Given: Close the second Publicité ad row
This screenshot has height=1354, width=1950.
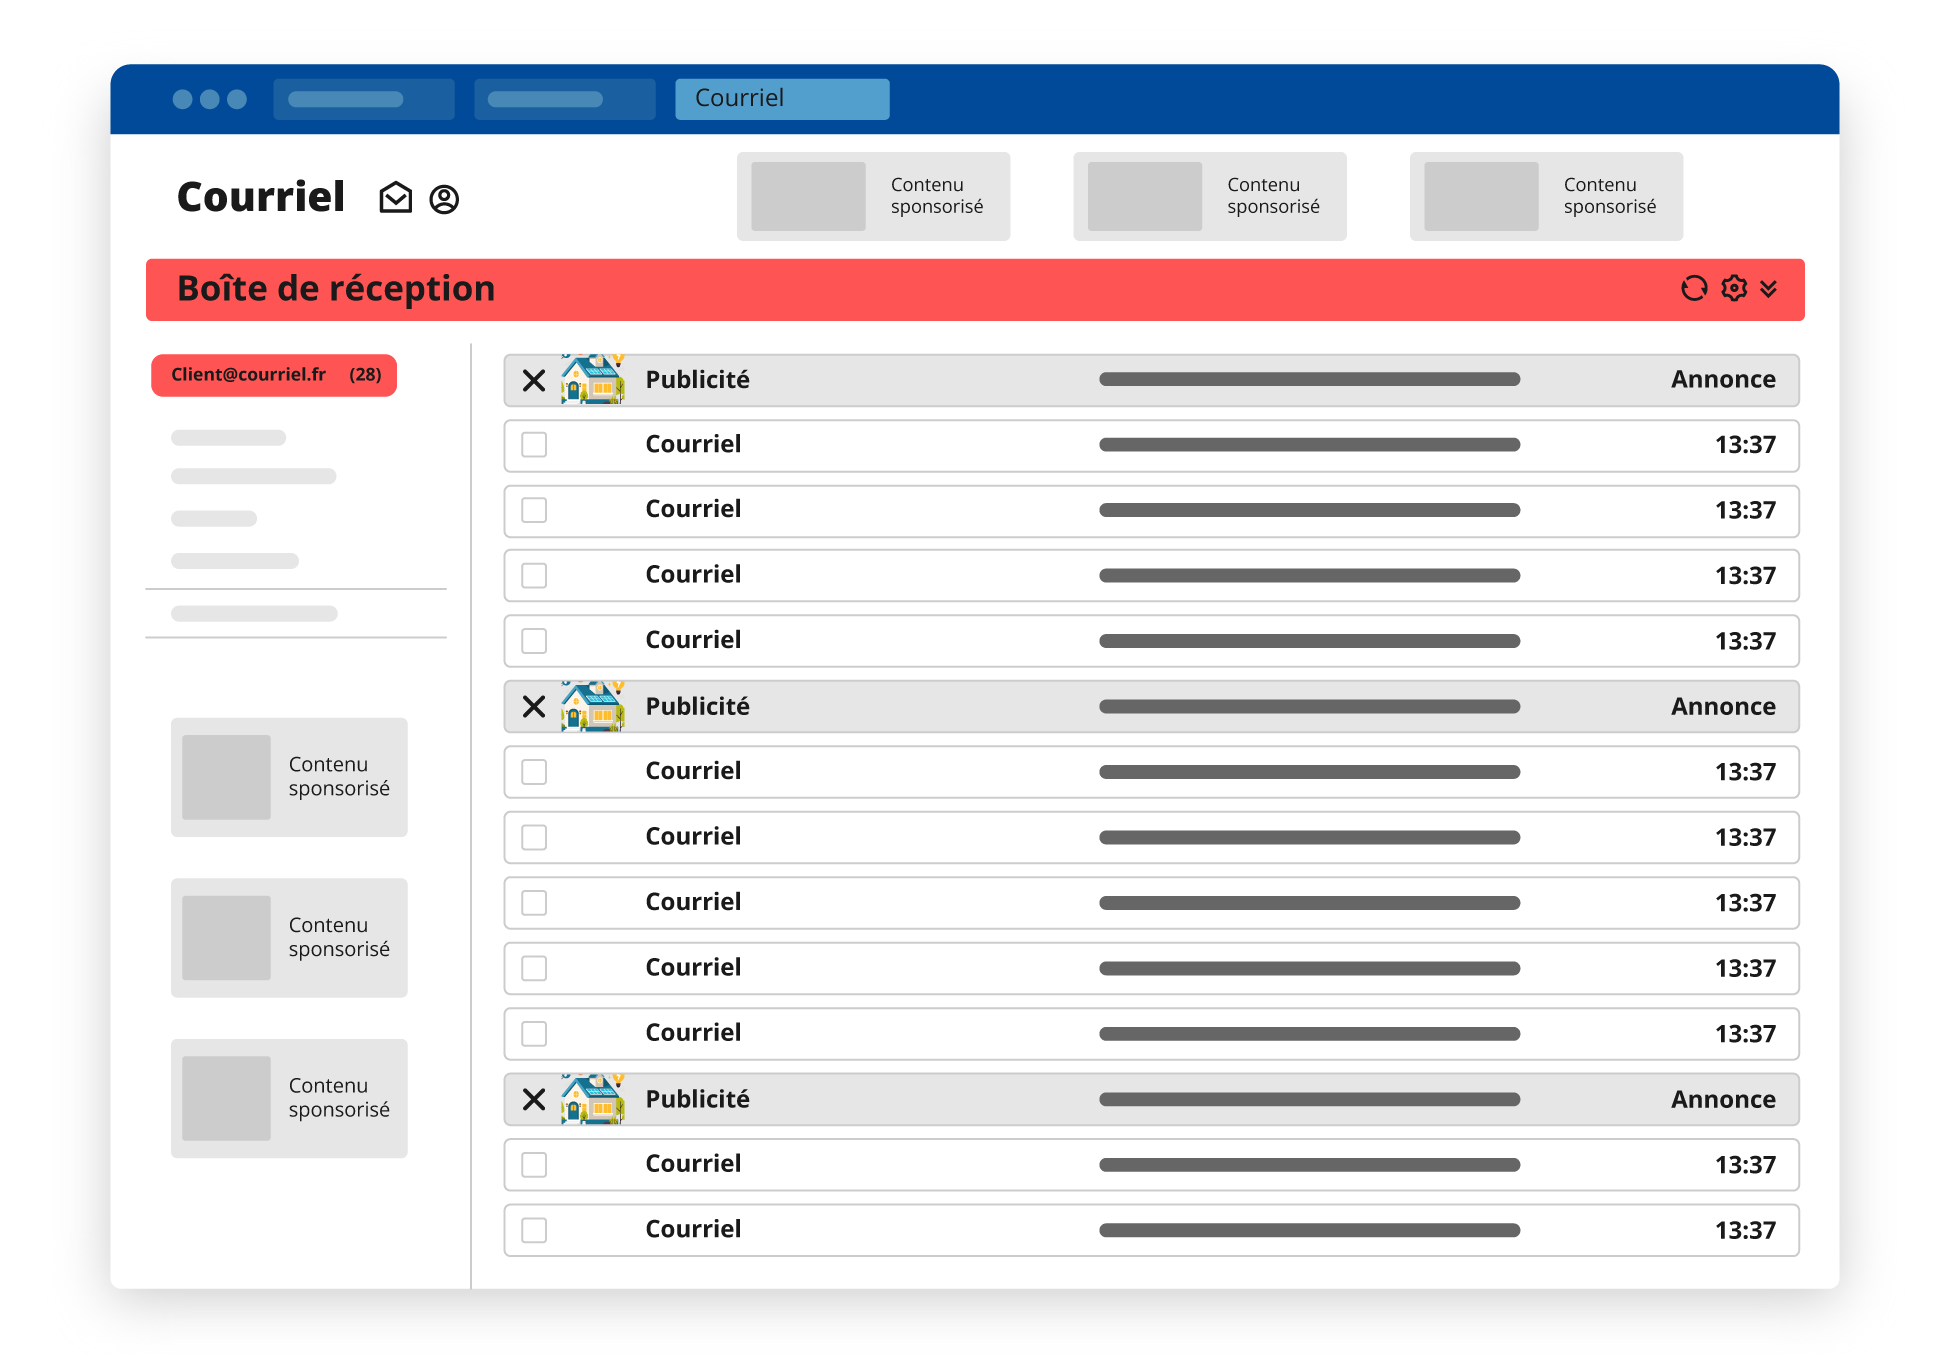Looking at the screenshot, I should [534, 707].
